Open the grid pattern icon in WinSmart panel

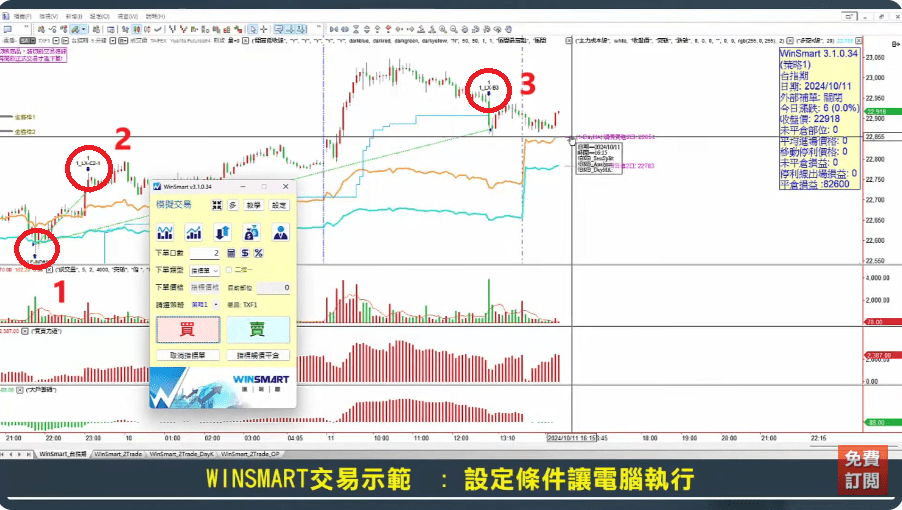[216, 205]
